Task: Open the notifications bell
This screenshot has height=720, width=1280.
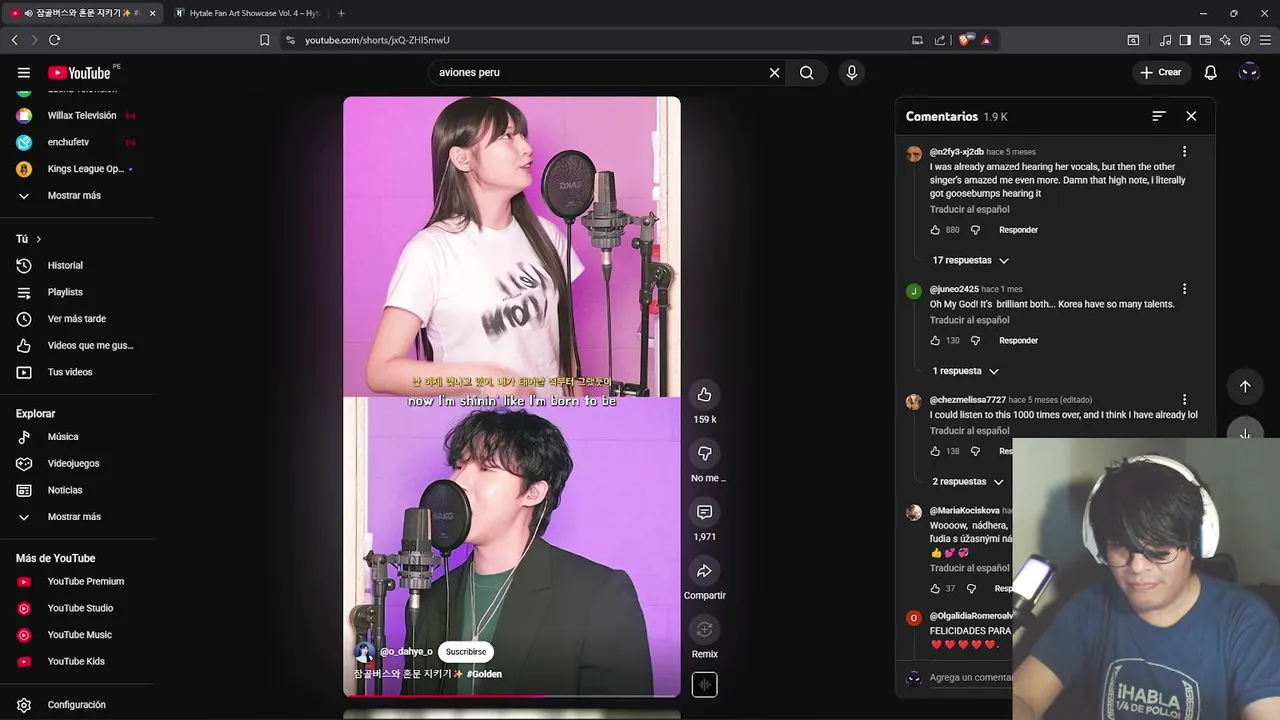Action: pyautogui.click(x=1210, y=72)
